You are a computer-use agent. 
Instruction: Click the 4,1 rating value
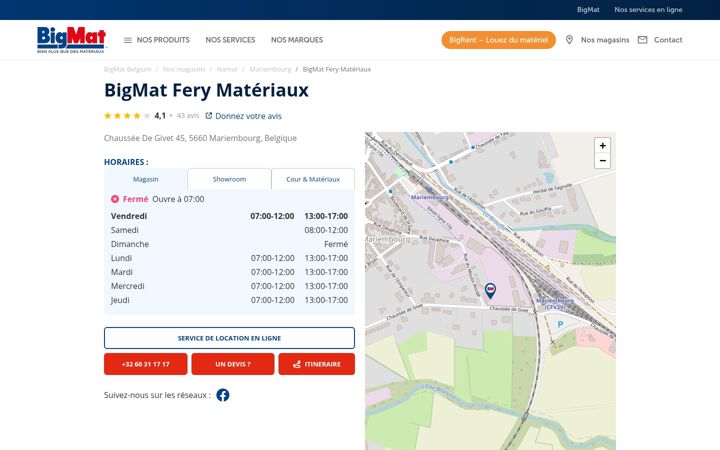click(160, 116)
